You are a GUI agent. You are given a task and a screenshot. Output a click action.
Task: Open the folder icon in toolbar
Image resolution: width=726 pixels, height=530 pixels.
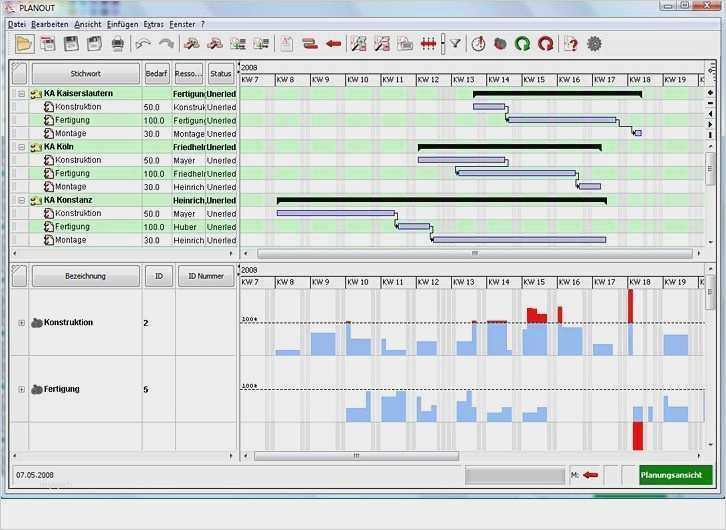pos(24,44)
